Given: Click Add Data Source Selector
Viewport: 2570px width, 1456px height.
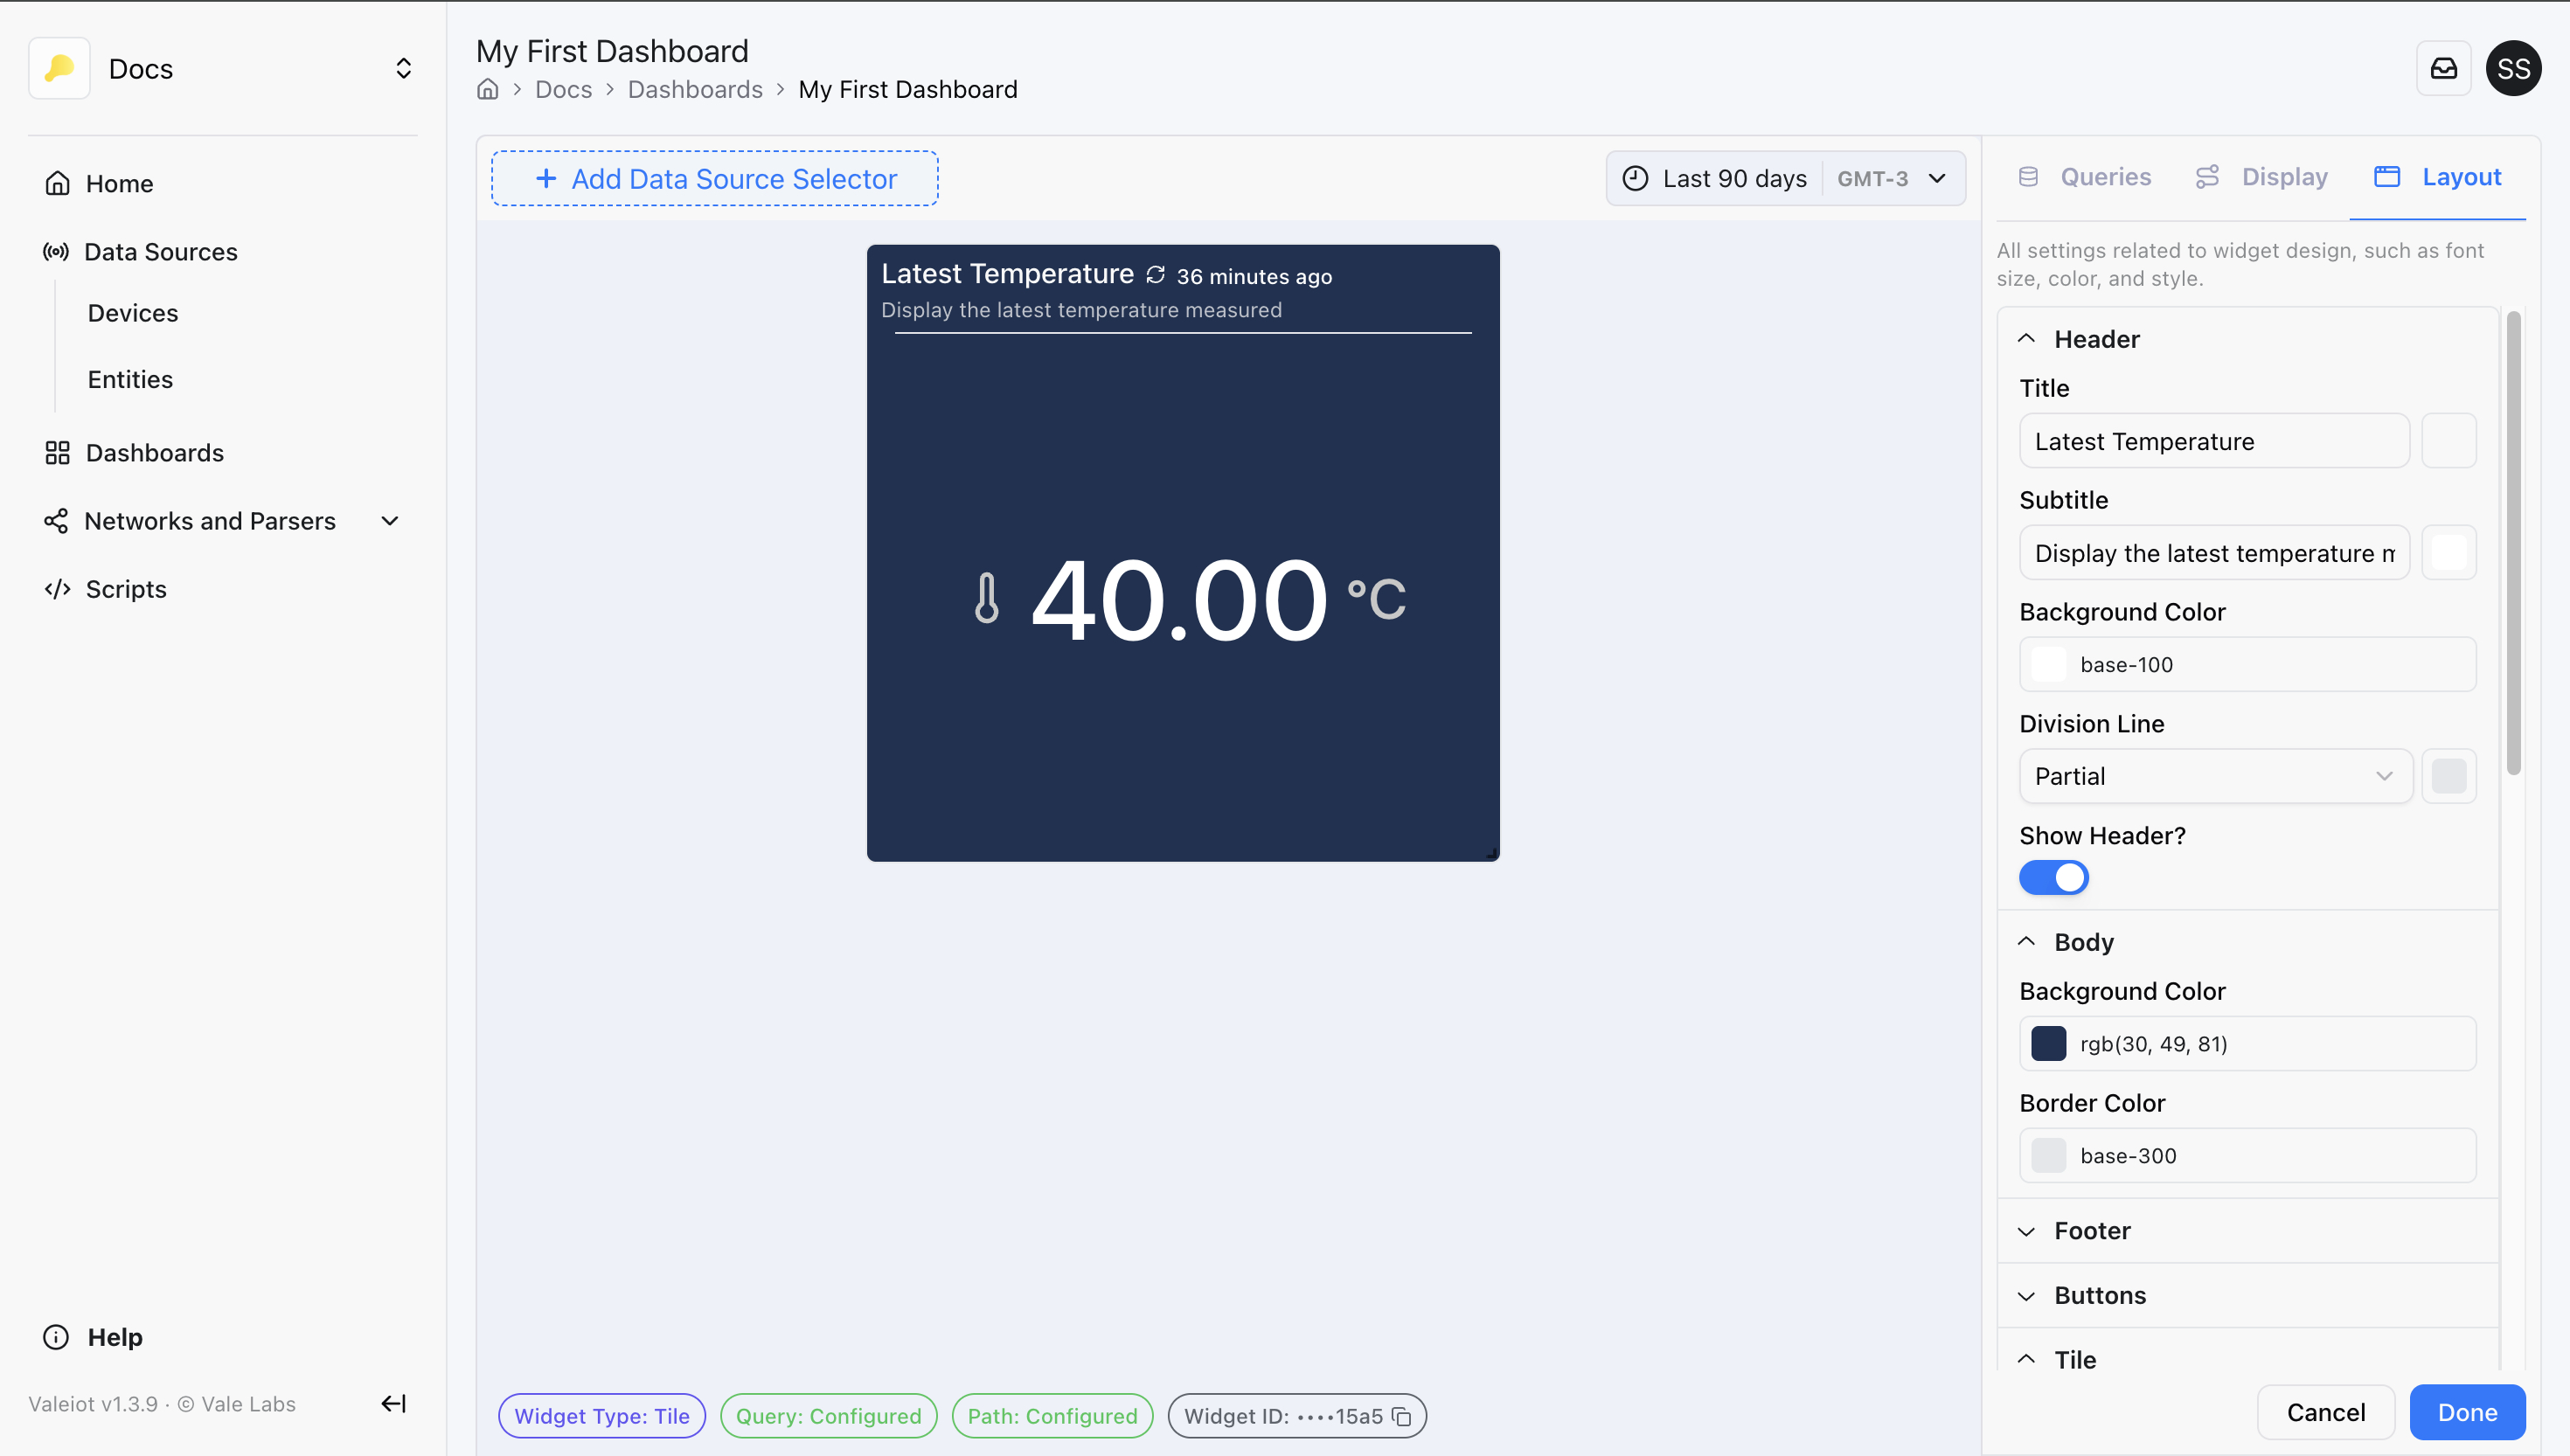Looking at the screenshot, I should click(714, 178).
